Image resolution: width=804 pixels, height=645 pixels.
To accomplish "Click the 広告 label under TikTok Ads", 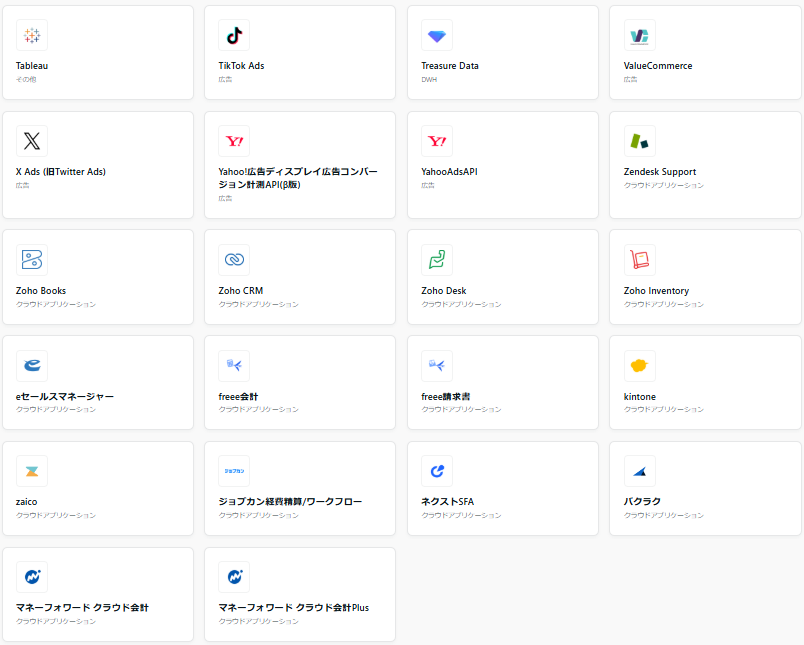I will coord(225,79).
